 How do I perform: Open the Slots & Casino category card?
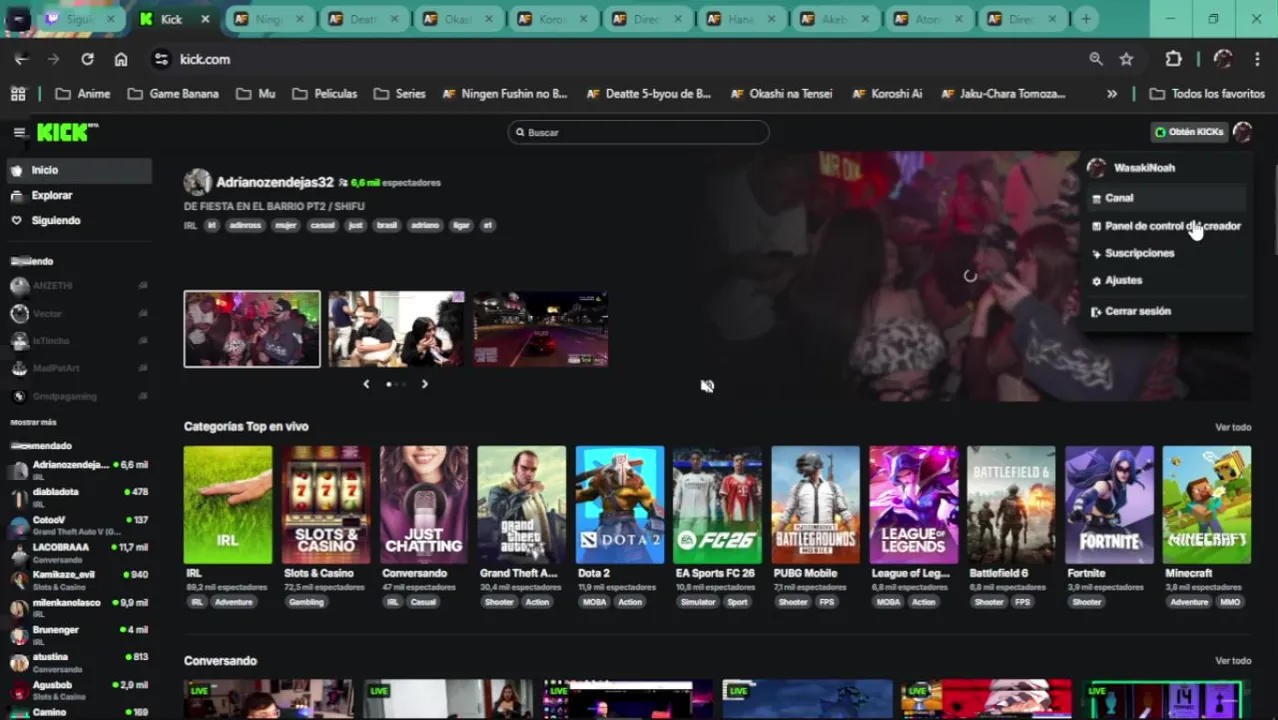coord(325,505)
